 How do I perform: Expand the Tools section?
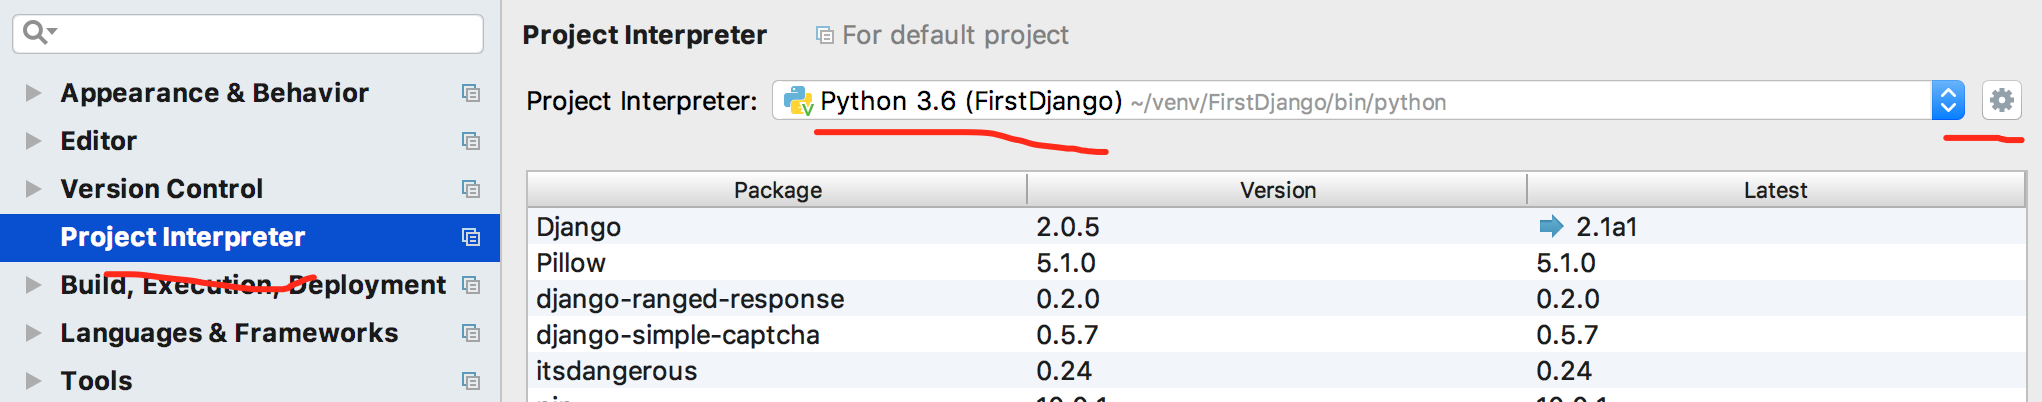[x=33, y=381]
